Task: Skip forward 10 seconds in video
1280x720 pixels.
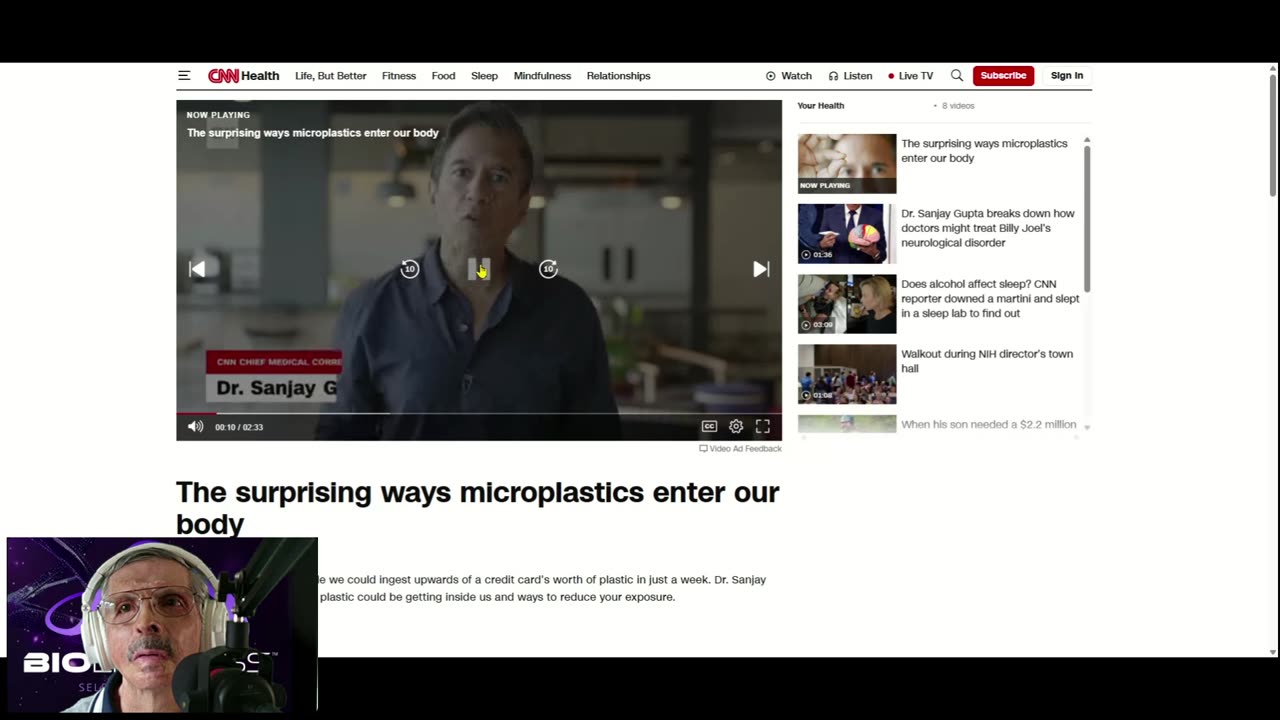Action: tap(548, 269)
